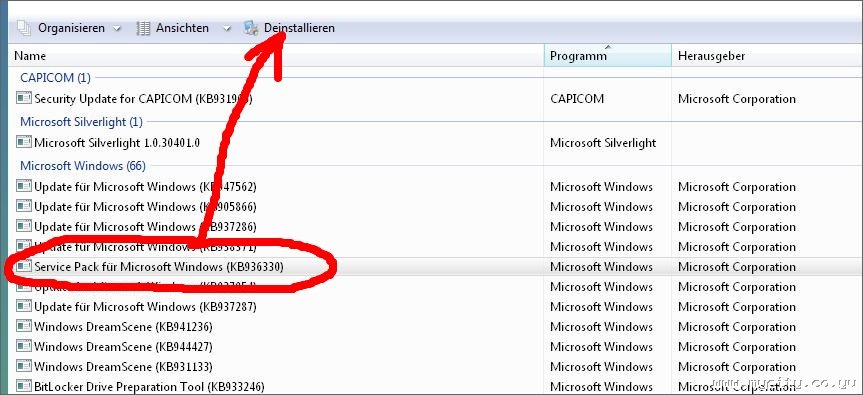Viewport: 863px width, 395px height.
Task: Click icon next to Microsoft Silverlight 1.0.30401.0
Action: [x=24, y=142]
